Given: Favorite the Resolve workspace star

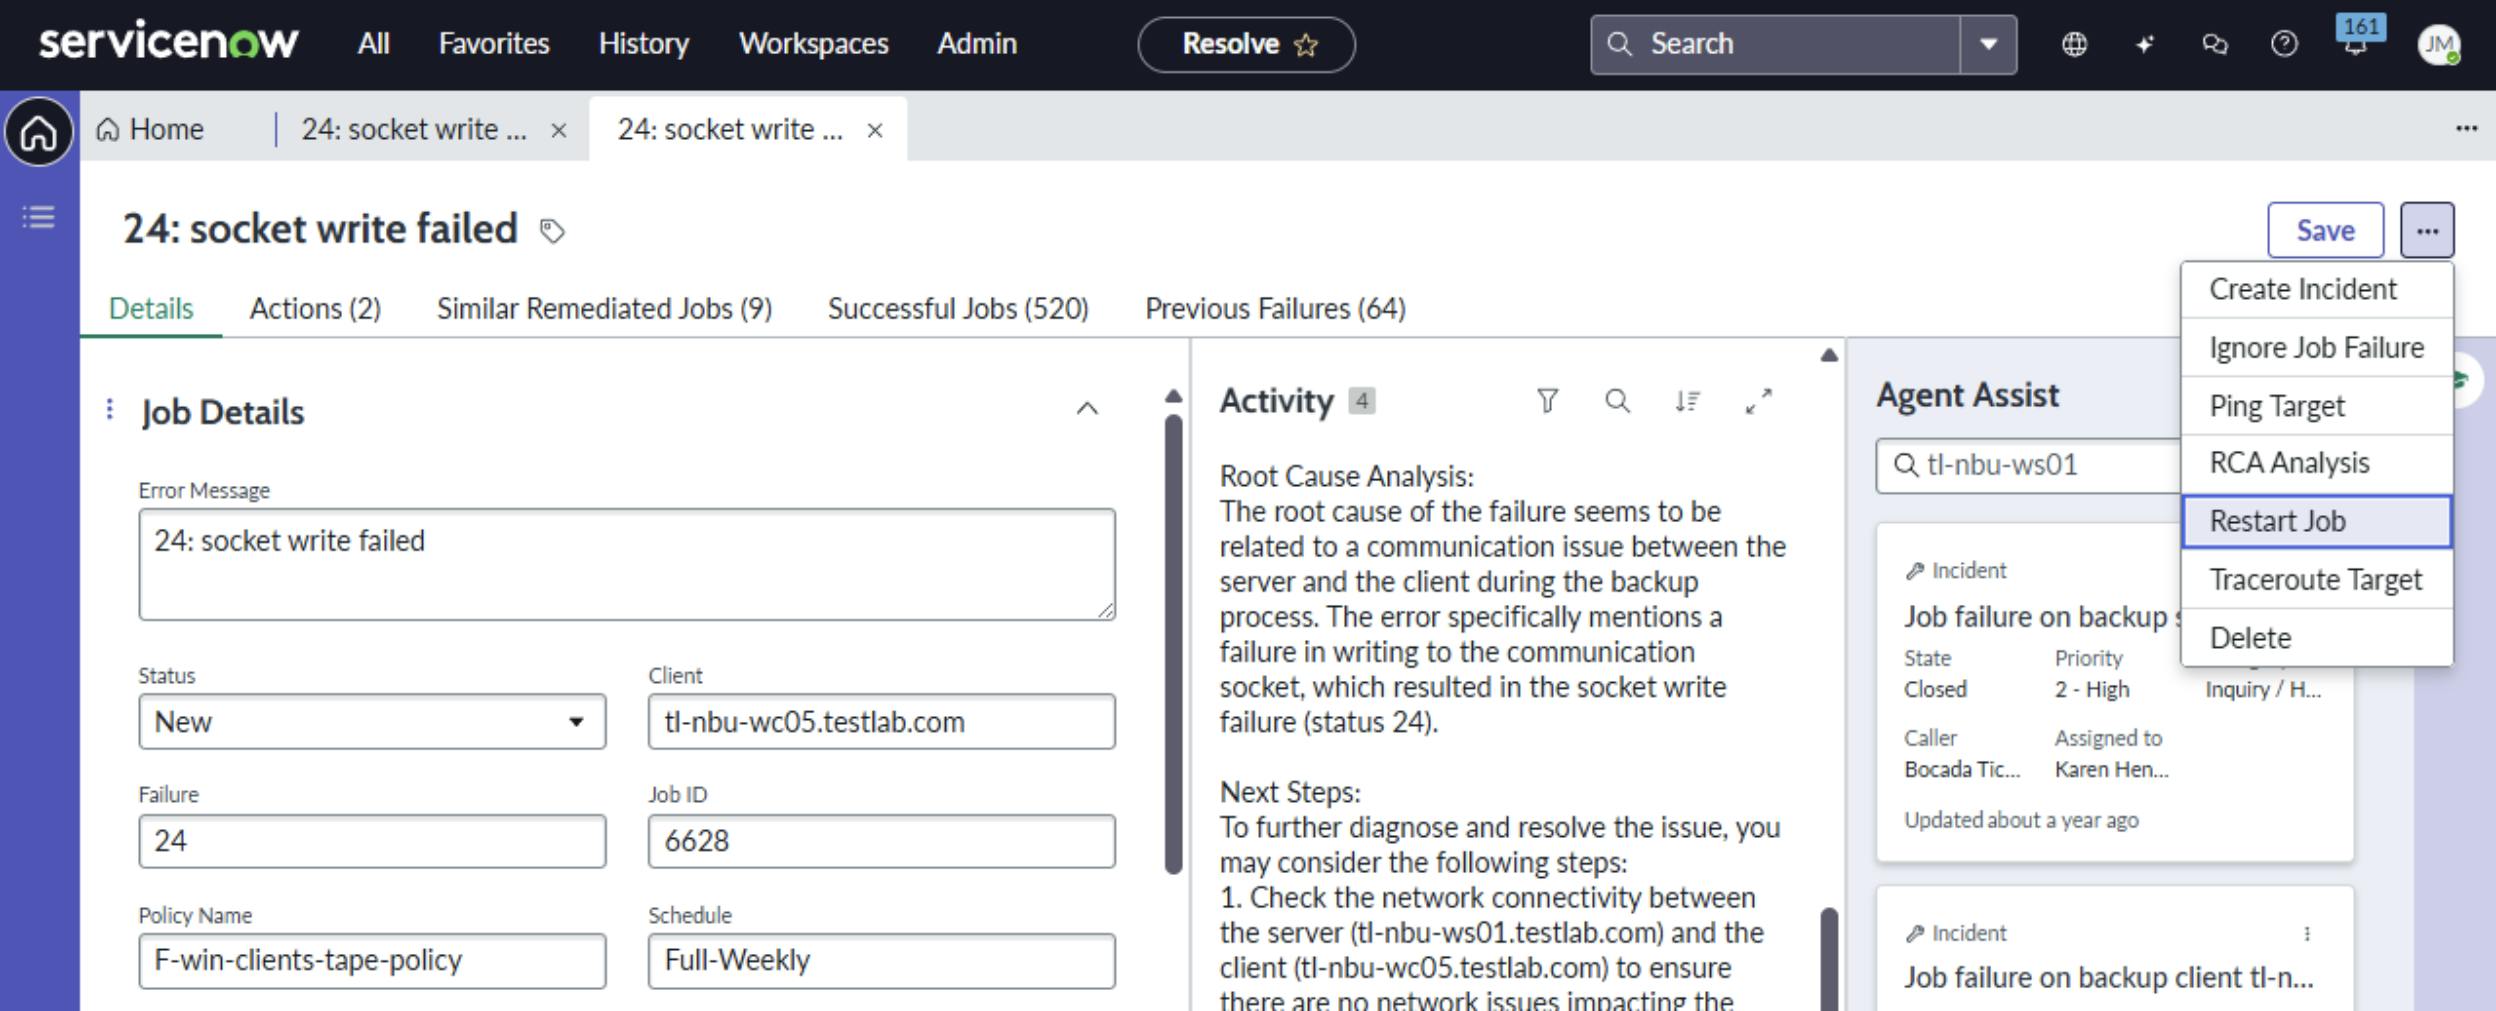Looking at the screenshot, I should tap(1306, 45).
